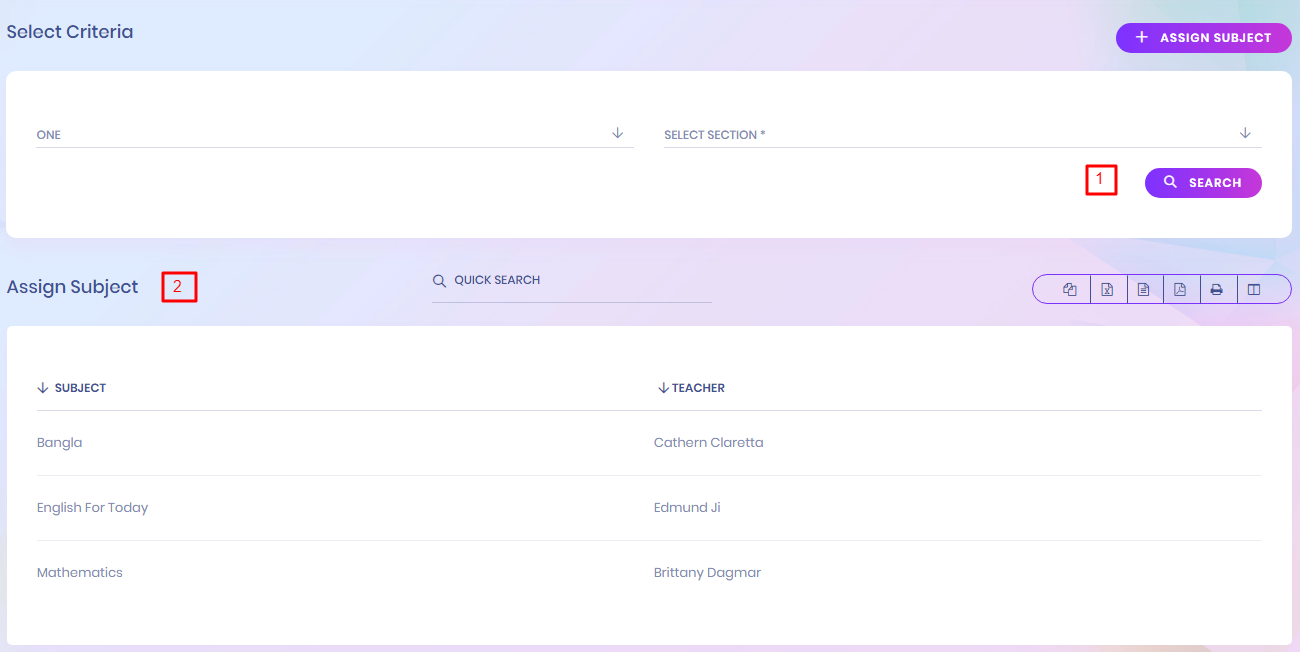
Task: Click teacher name Cathern Claretta
Action: [708, 443]
